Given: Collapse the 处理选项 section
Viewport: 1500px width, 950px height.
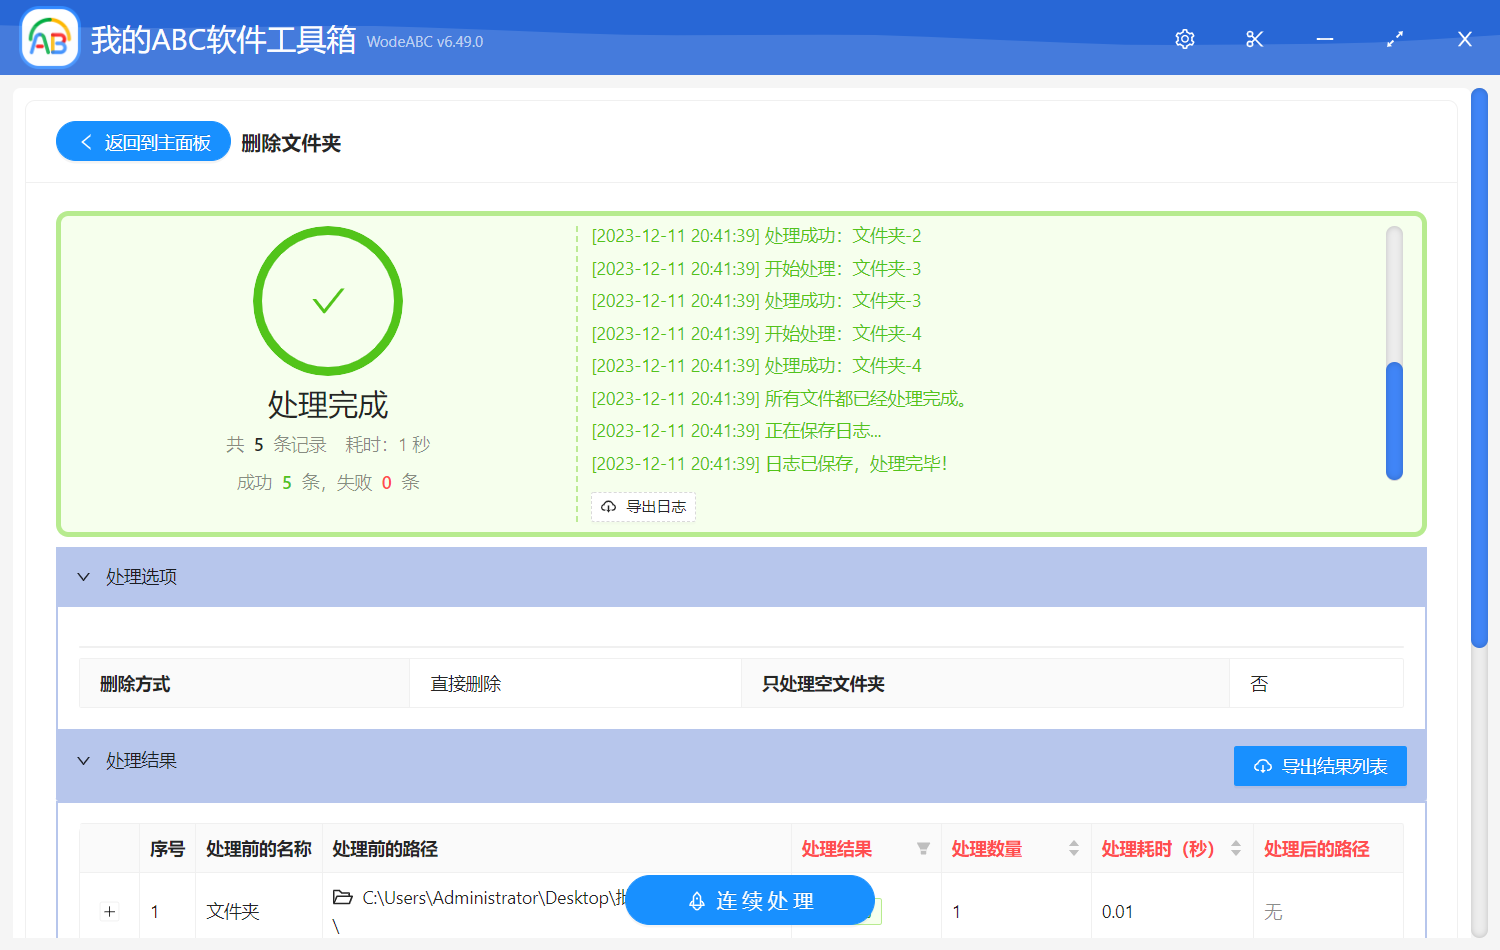Looking at the screenshot, I should [84, 577].
